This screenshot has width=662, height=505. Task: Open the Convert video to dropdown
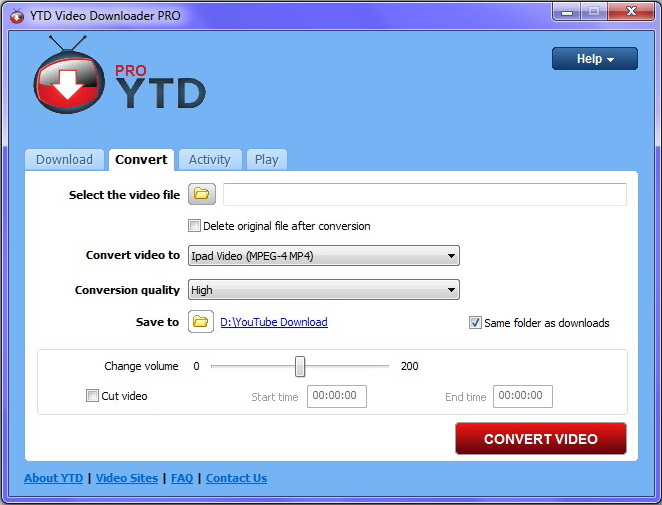pyautogui.click(x=324, y=256)
